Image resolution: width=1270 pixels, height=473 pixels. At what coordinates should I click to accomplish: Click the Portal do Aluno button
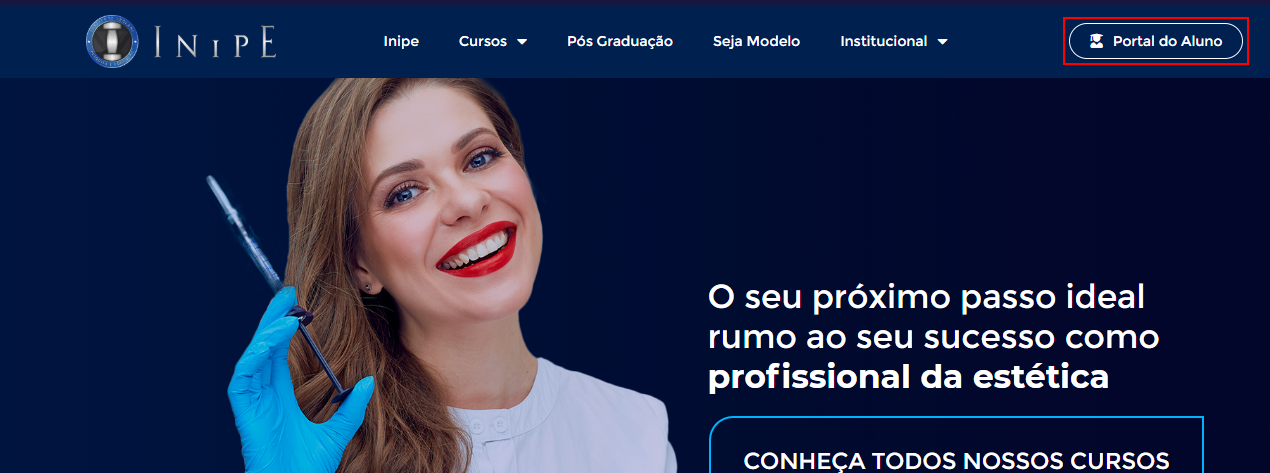click(1156, 41)
